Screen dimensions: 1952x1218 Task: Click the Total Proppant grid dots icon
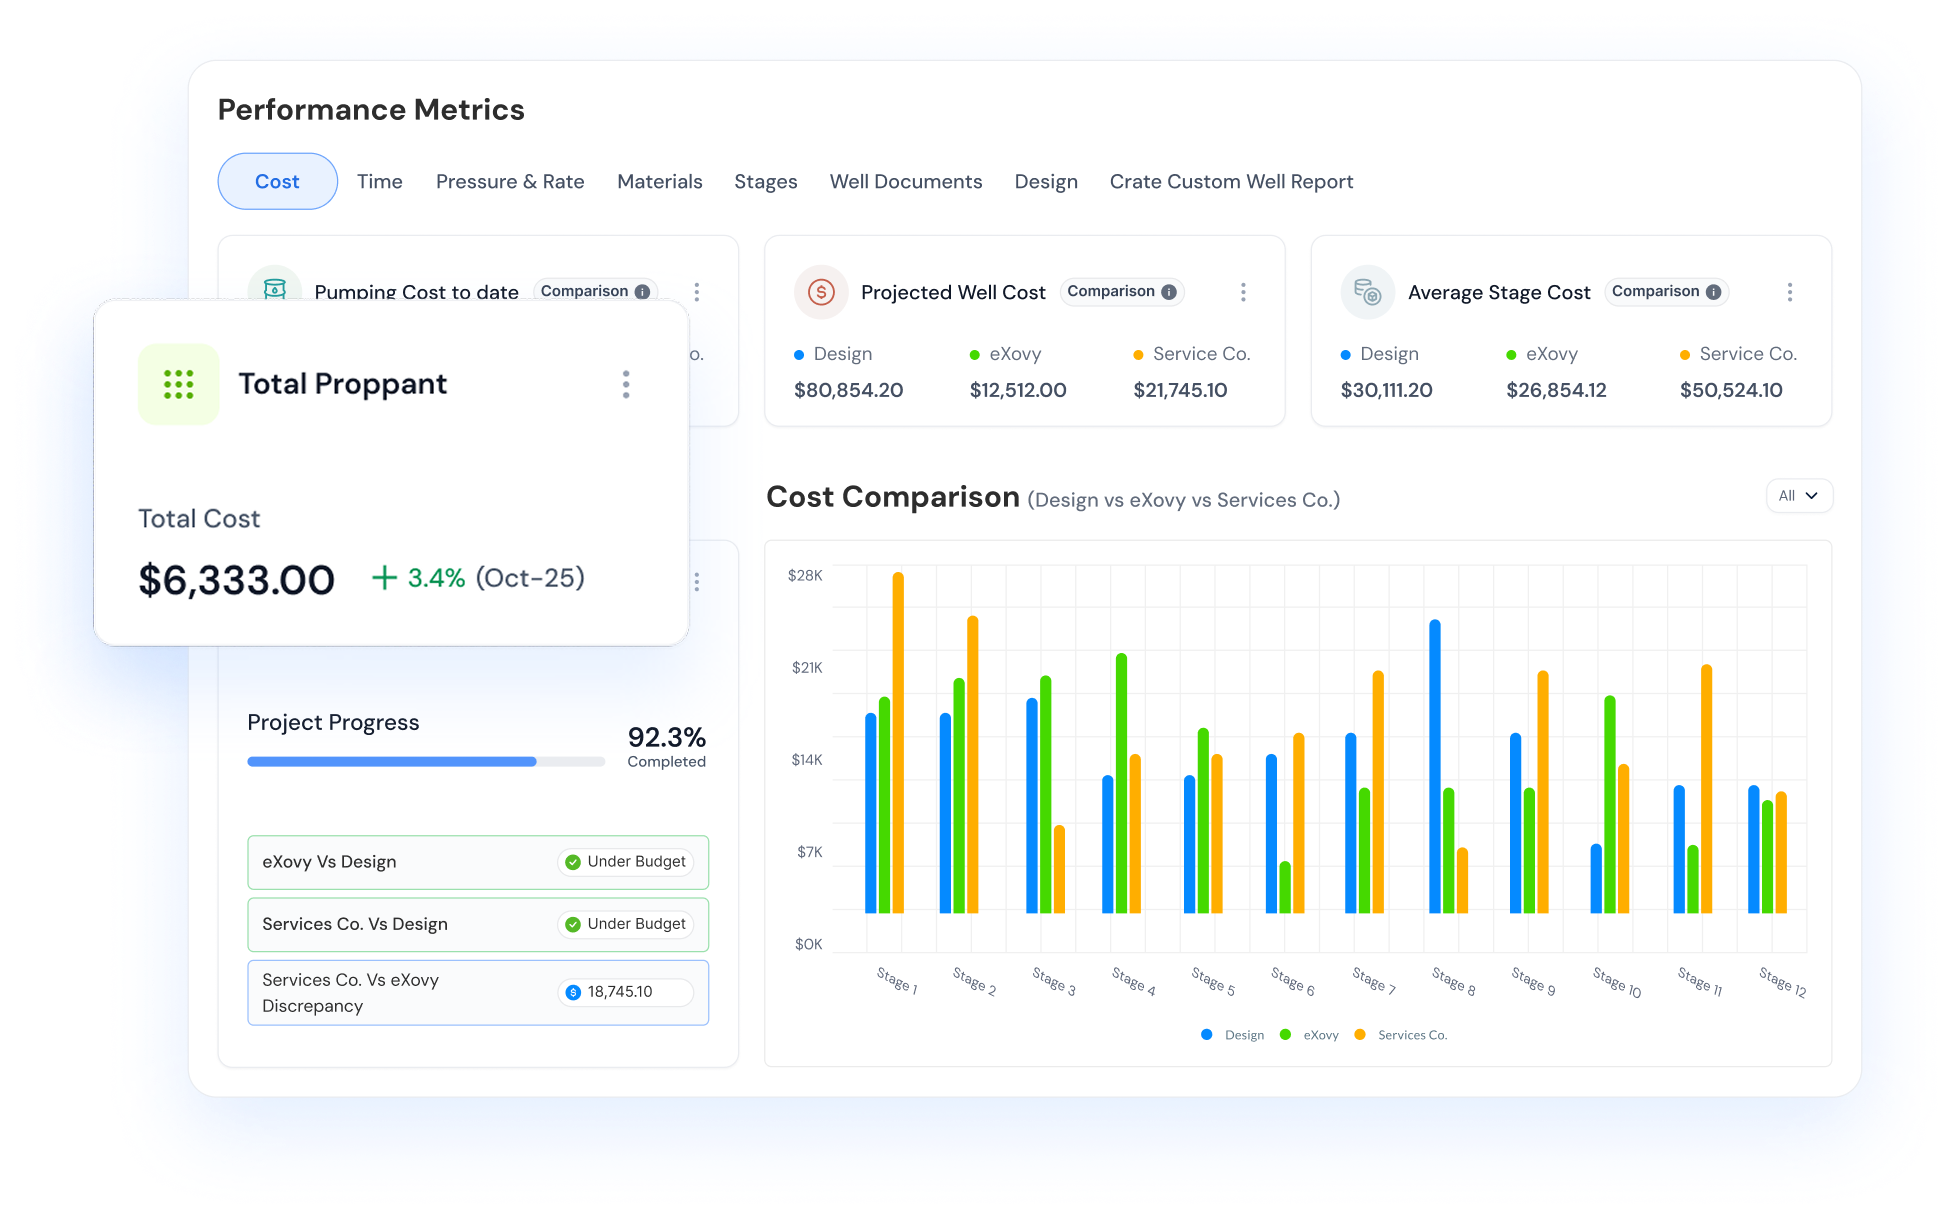(178, 384)
